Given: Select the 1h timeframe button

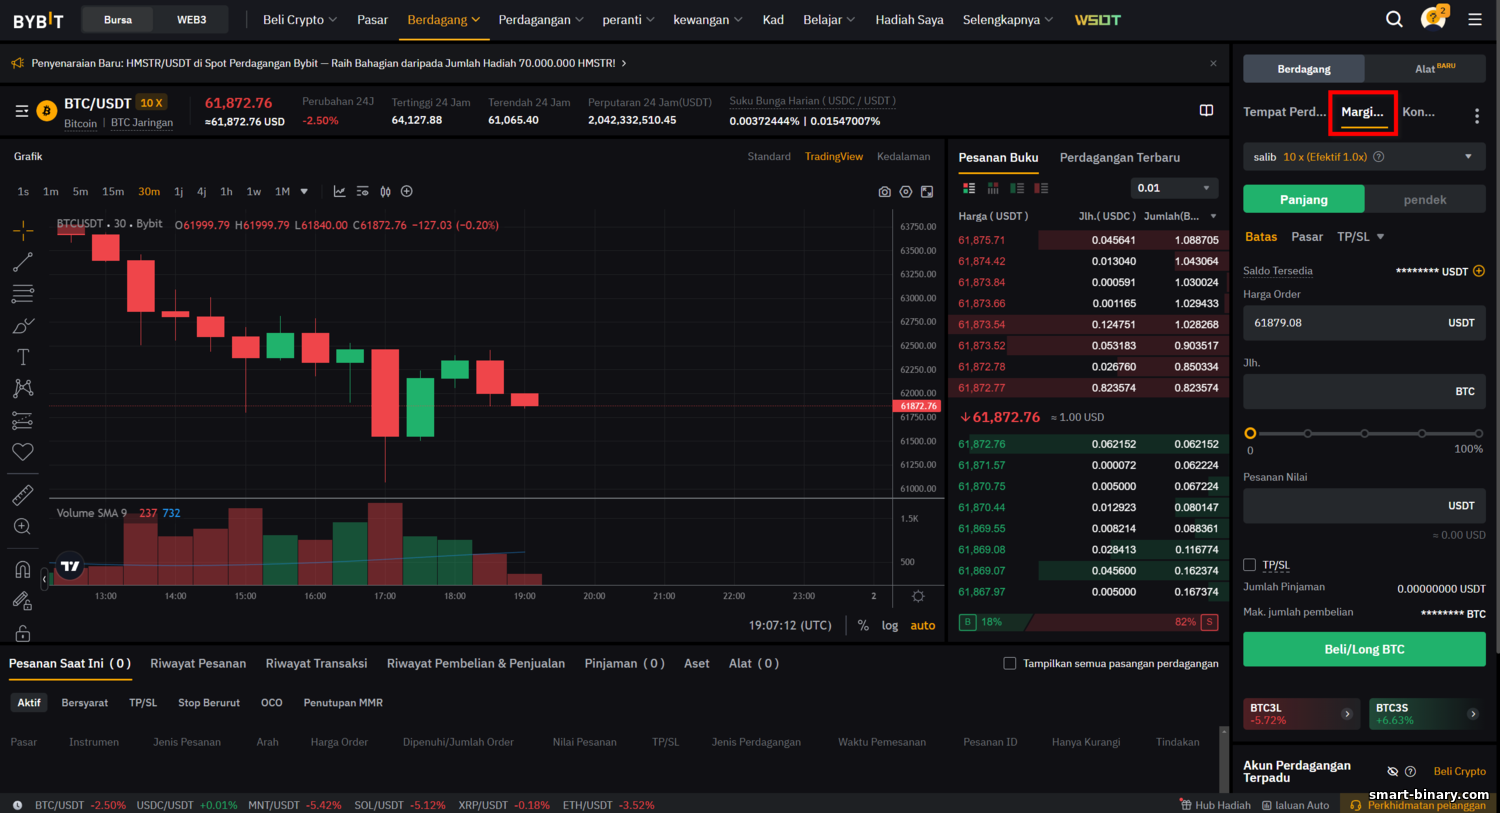Looking at the screenshot, I should (x=226, y=191).
